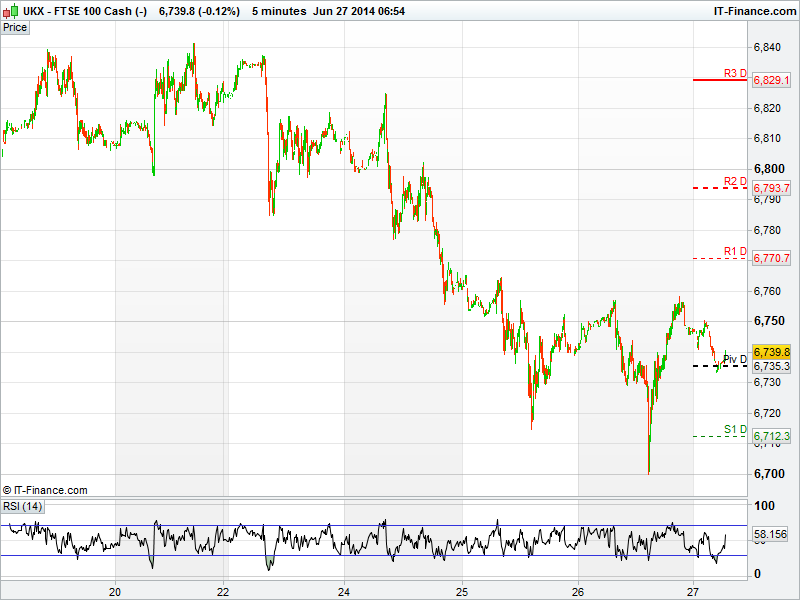
Task: Click the RSI value tag 58.156
Action: click(x=771, y=535)
